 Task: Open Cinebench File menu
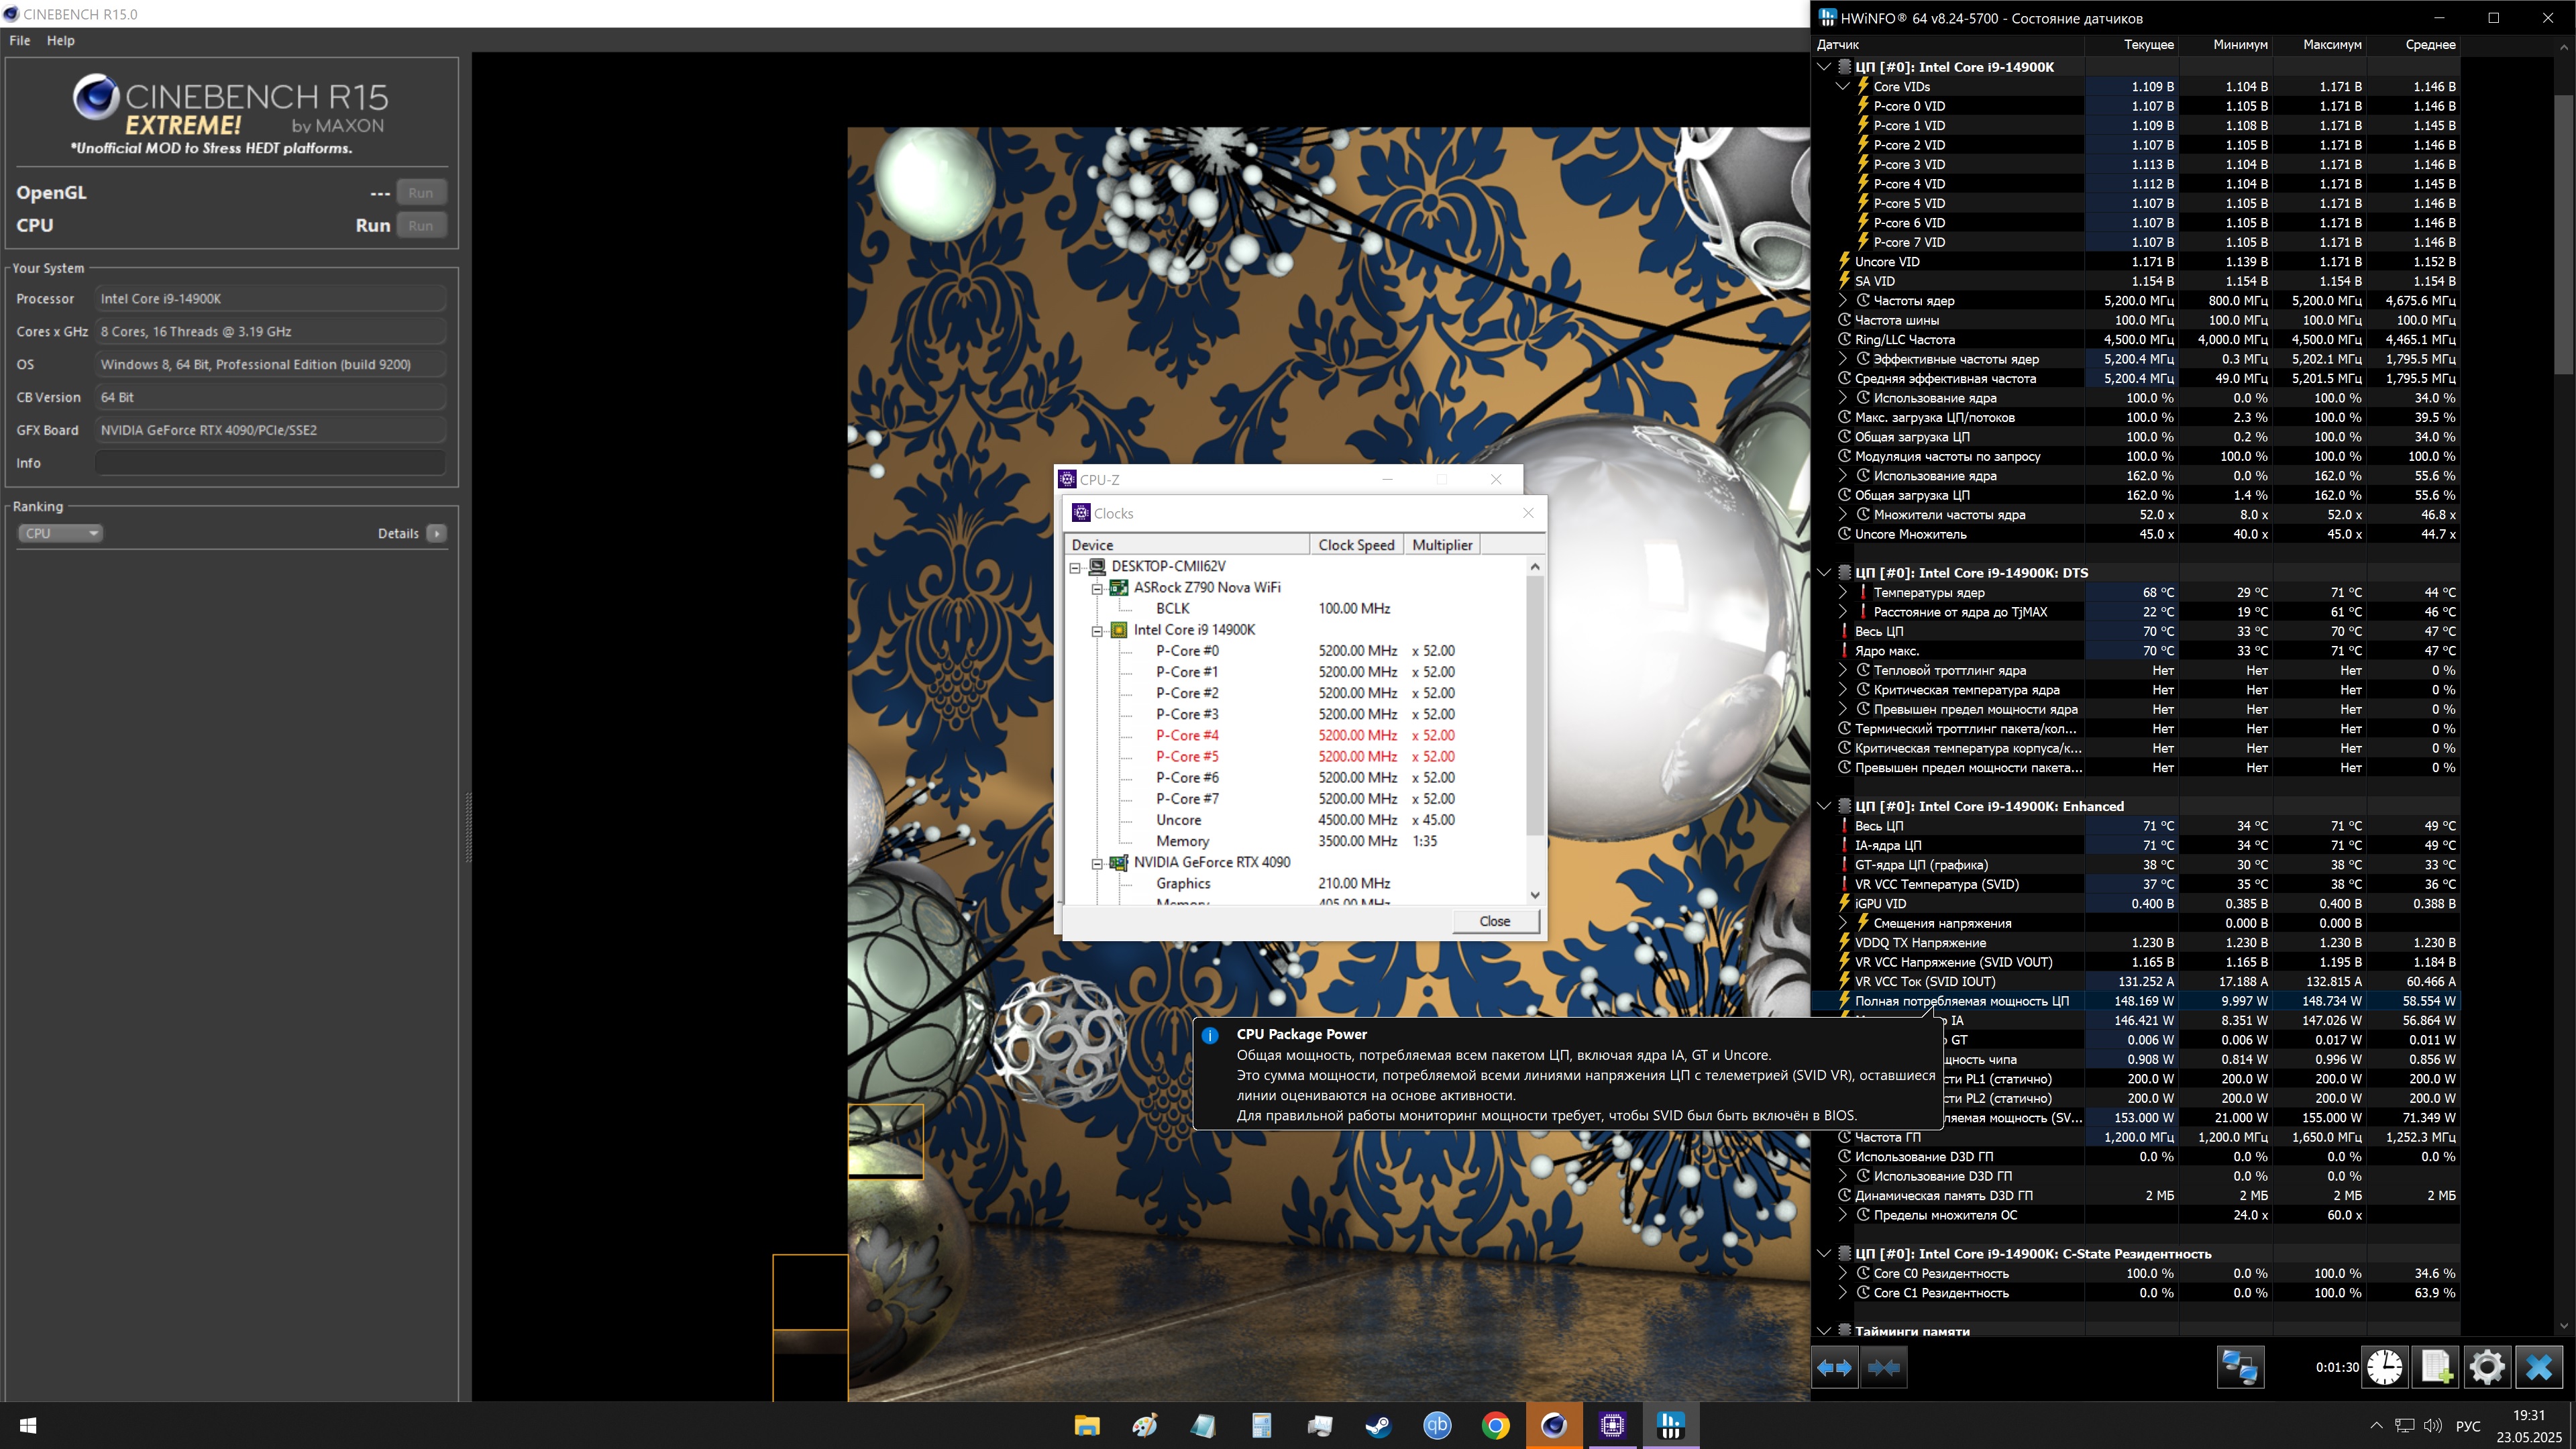coord(20,40)
